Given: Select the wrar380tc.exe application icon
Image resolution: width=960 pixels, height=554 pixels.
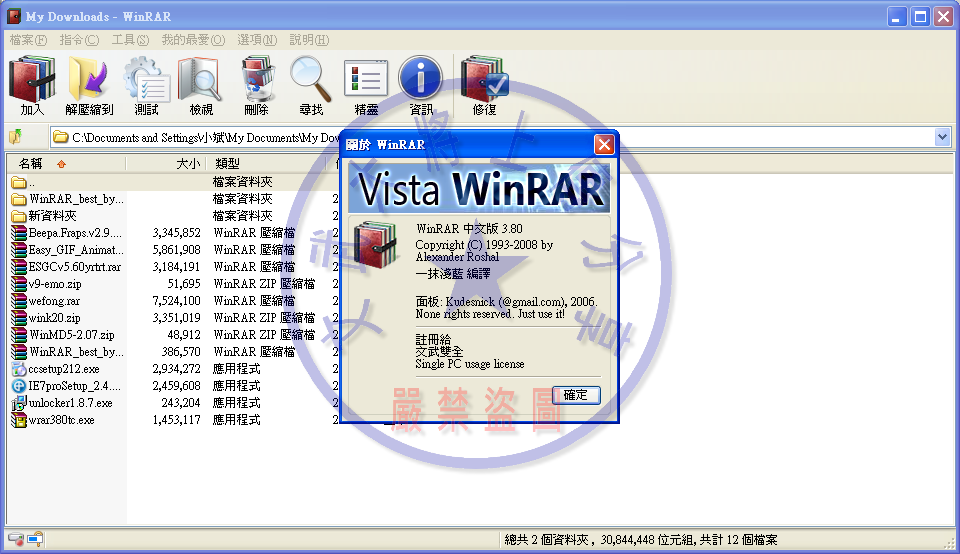Looking at the screenshot, I should pyautogui.click(x=19, y=420).
